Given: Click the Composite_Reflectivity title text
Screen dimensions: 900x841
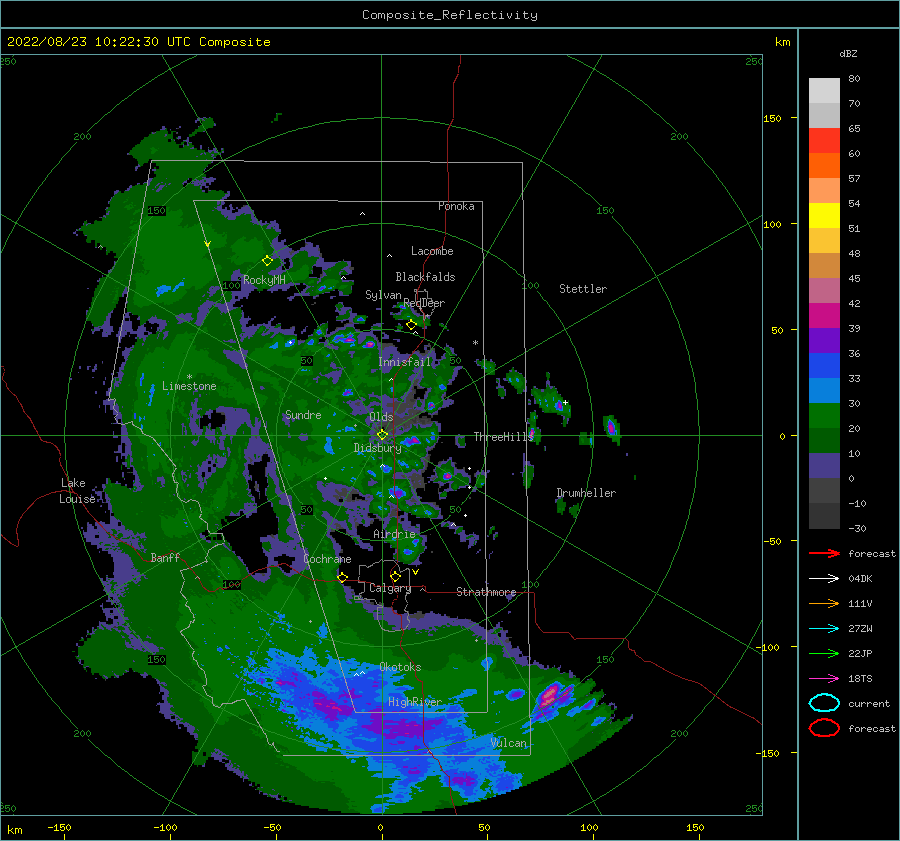Looking at the screenshot, I should pos(450,15).
